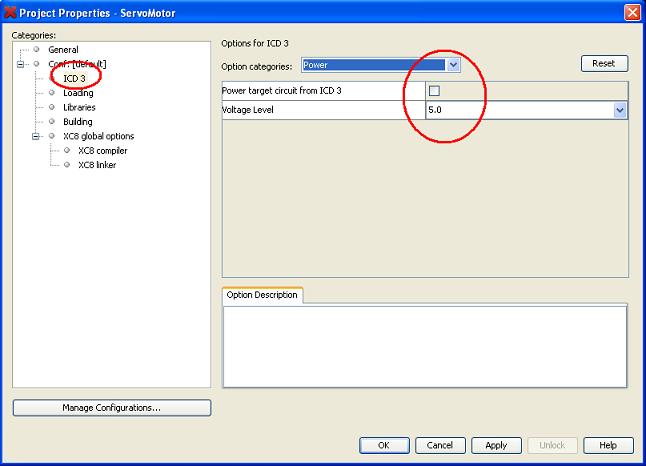Screen dimensions: 646x466
Task: Collapse the Conf: [default] tree node
Action: tap(19, 64)
